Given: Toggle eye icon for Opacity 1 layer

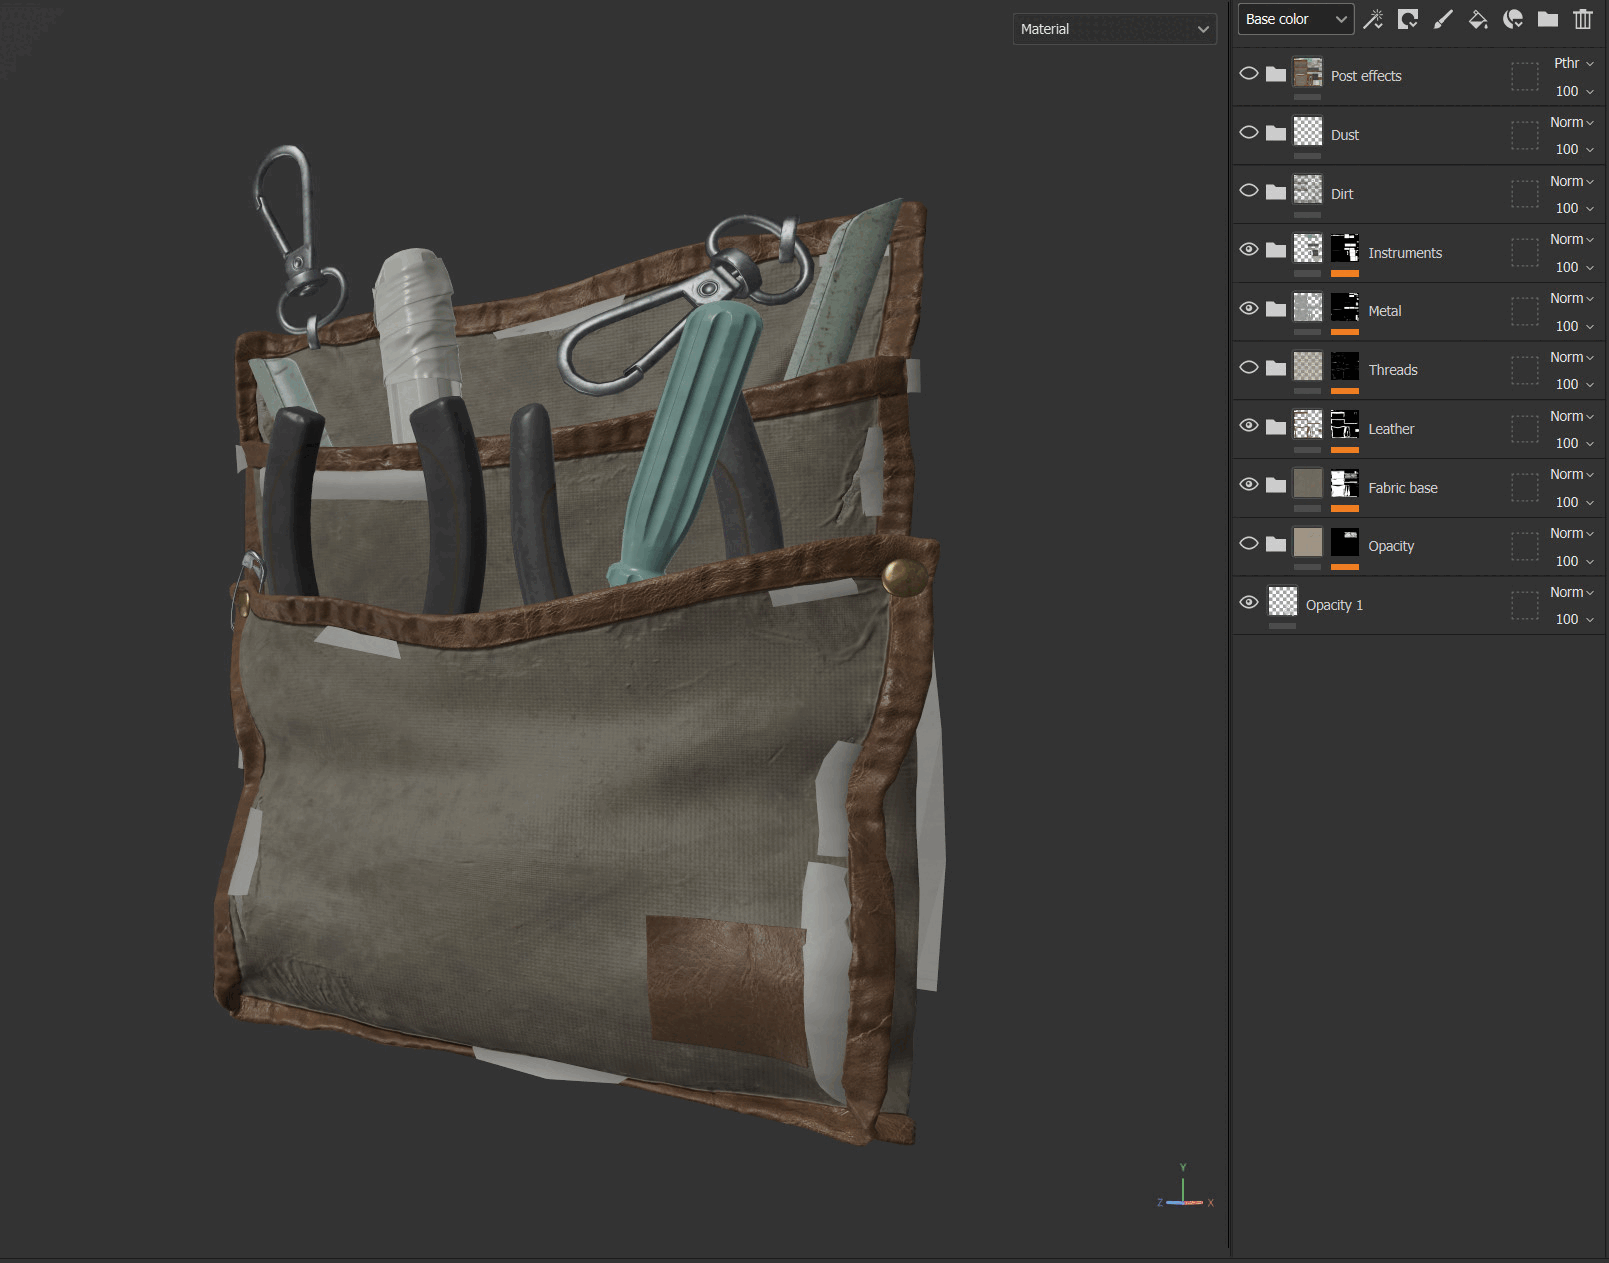Looking at the screenshot, I should click(x=1249, y=603).
